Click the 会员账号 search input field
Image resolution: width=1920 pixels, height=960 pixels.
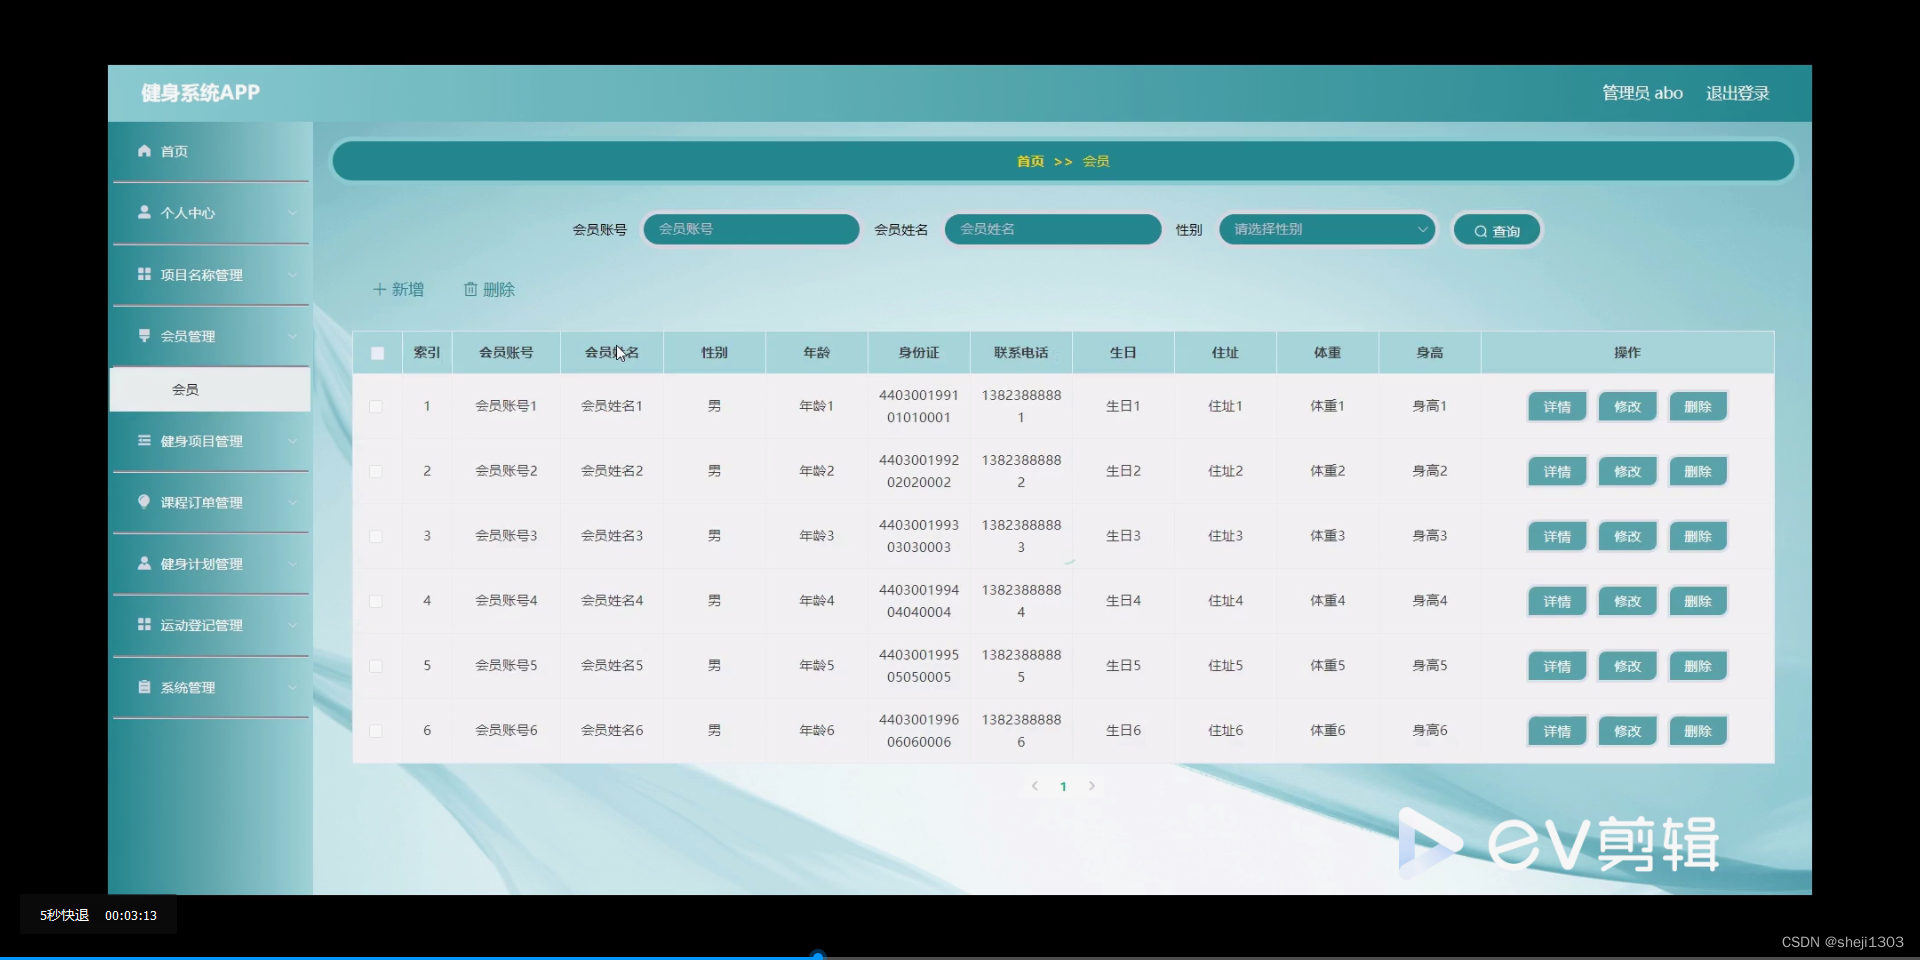pyautogui.click(x=751, y=229)
